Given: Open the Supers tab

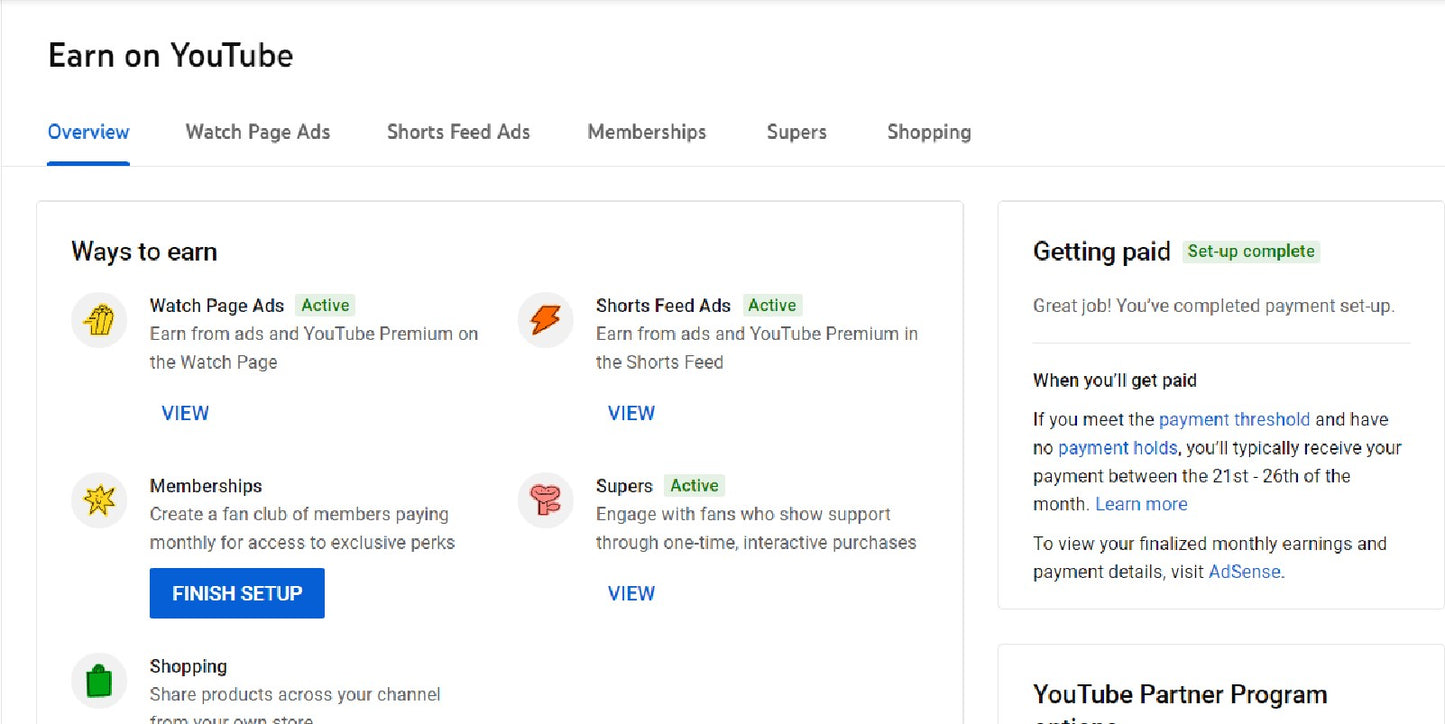Looking at the screenshot, I should tap(796, 132).
